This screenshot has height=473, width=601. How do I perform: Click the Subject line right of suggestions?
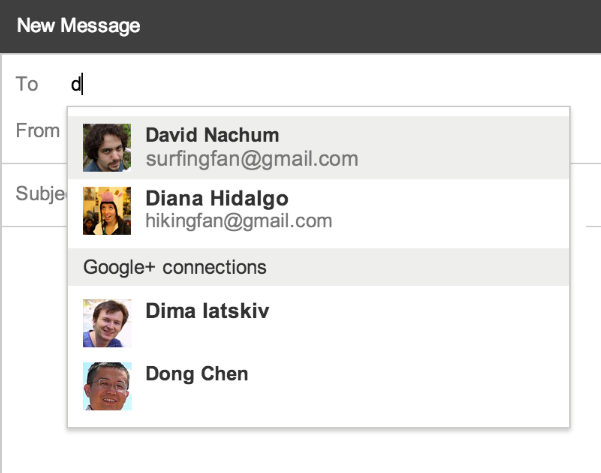[x=585, y=195]
